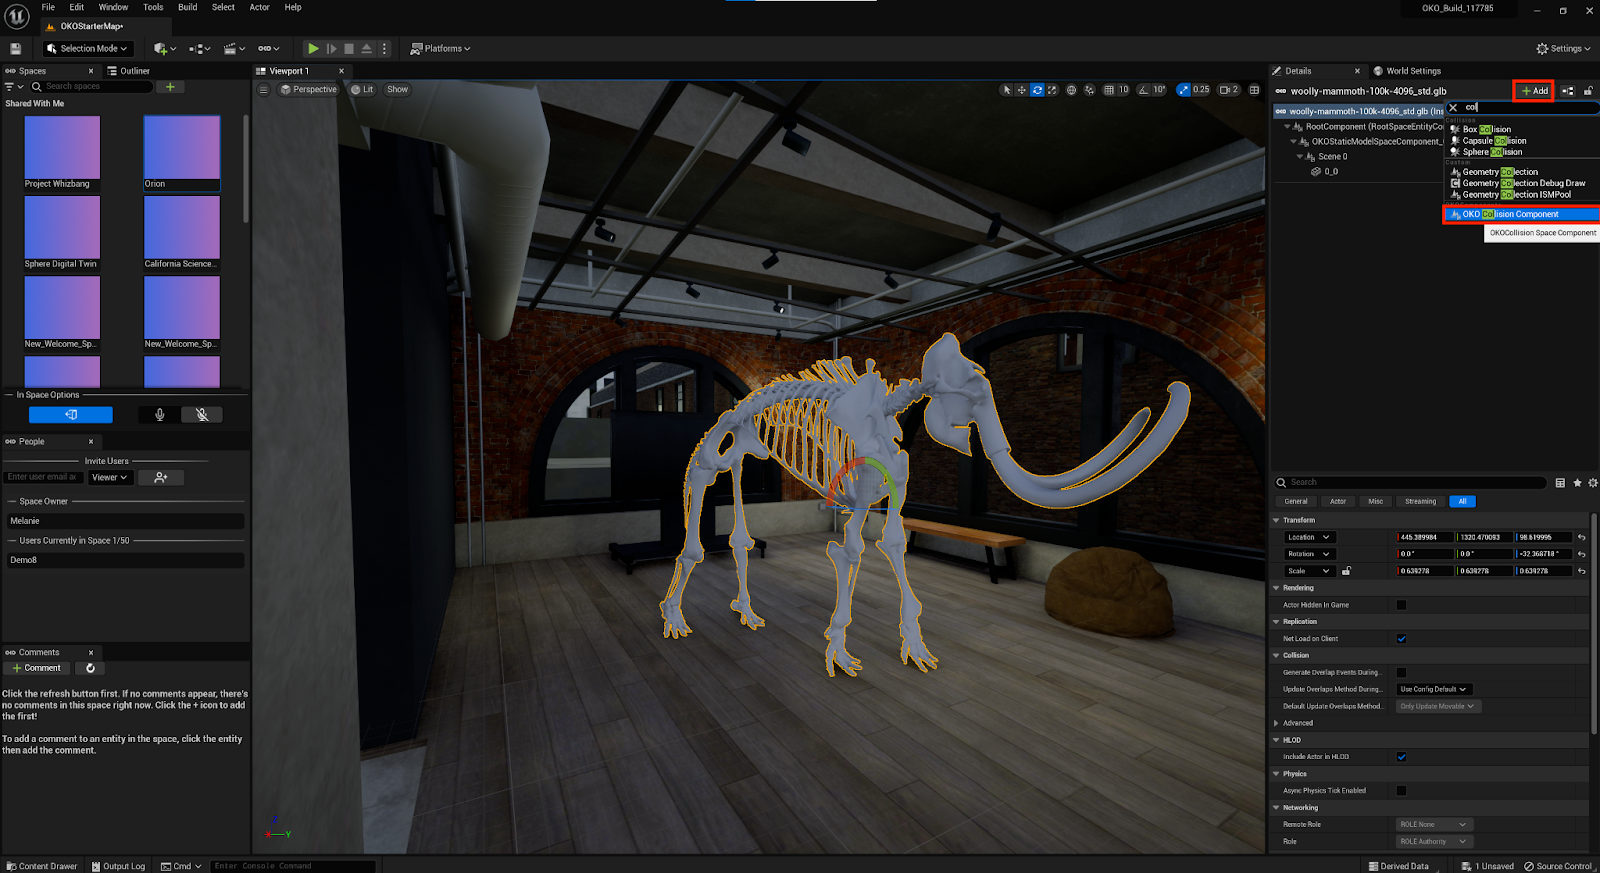
Task: Enable Actor Hidden In Game checkbox
Action: coord(1401,605)
